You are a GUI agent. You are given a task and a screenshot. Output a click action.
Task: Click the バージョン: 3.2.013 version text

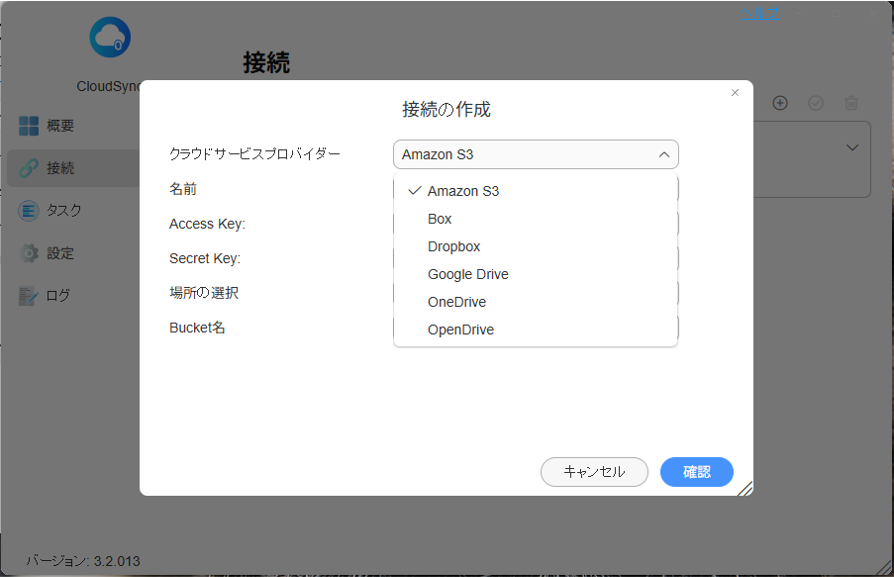pyautogui.click(x=83, y=561)
